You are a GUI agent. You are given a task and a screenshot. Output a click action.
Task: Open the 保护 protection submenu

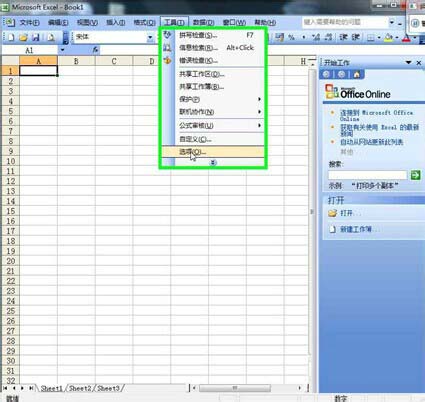[220, 99]
